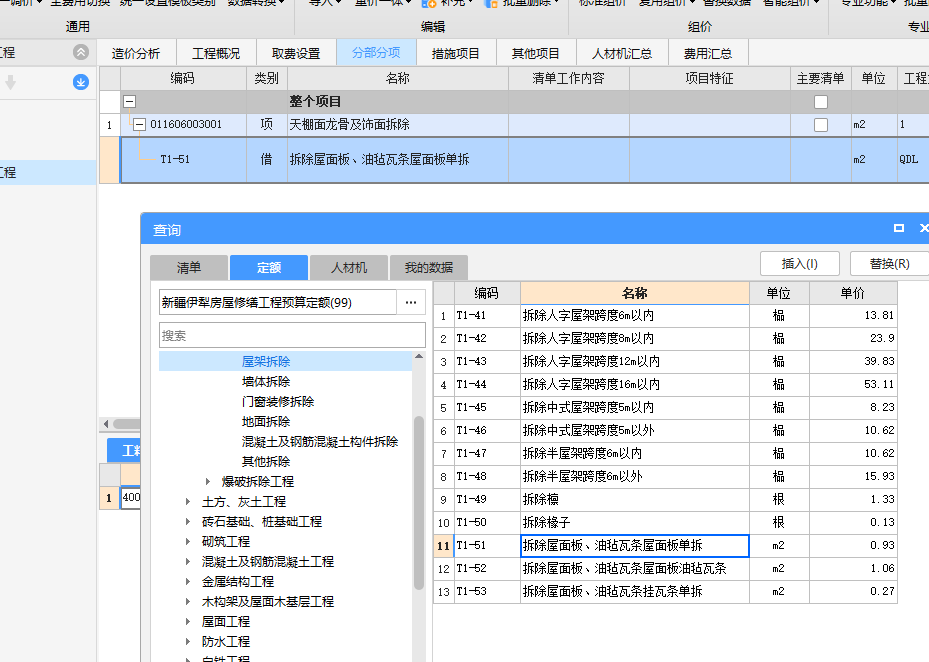
Task: Expand the 屋面工程 tree node
Action: (188, 621)
